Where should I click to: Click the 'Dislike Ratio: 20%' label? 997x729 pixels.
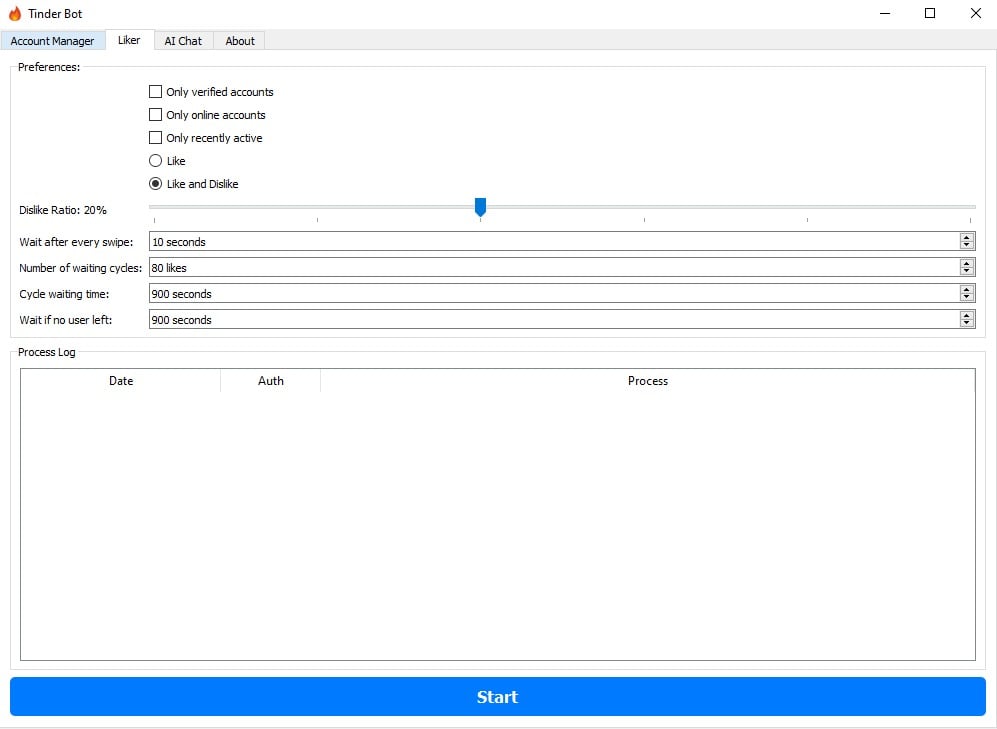coord(63,210)
